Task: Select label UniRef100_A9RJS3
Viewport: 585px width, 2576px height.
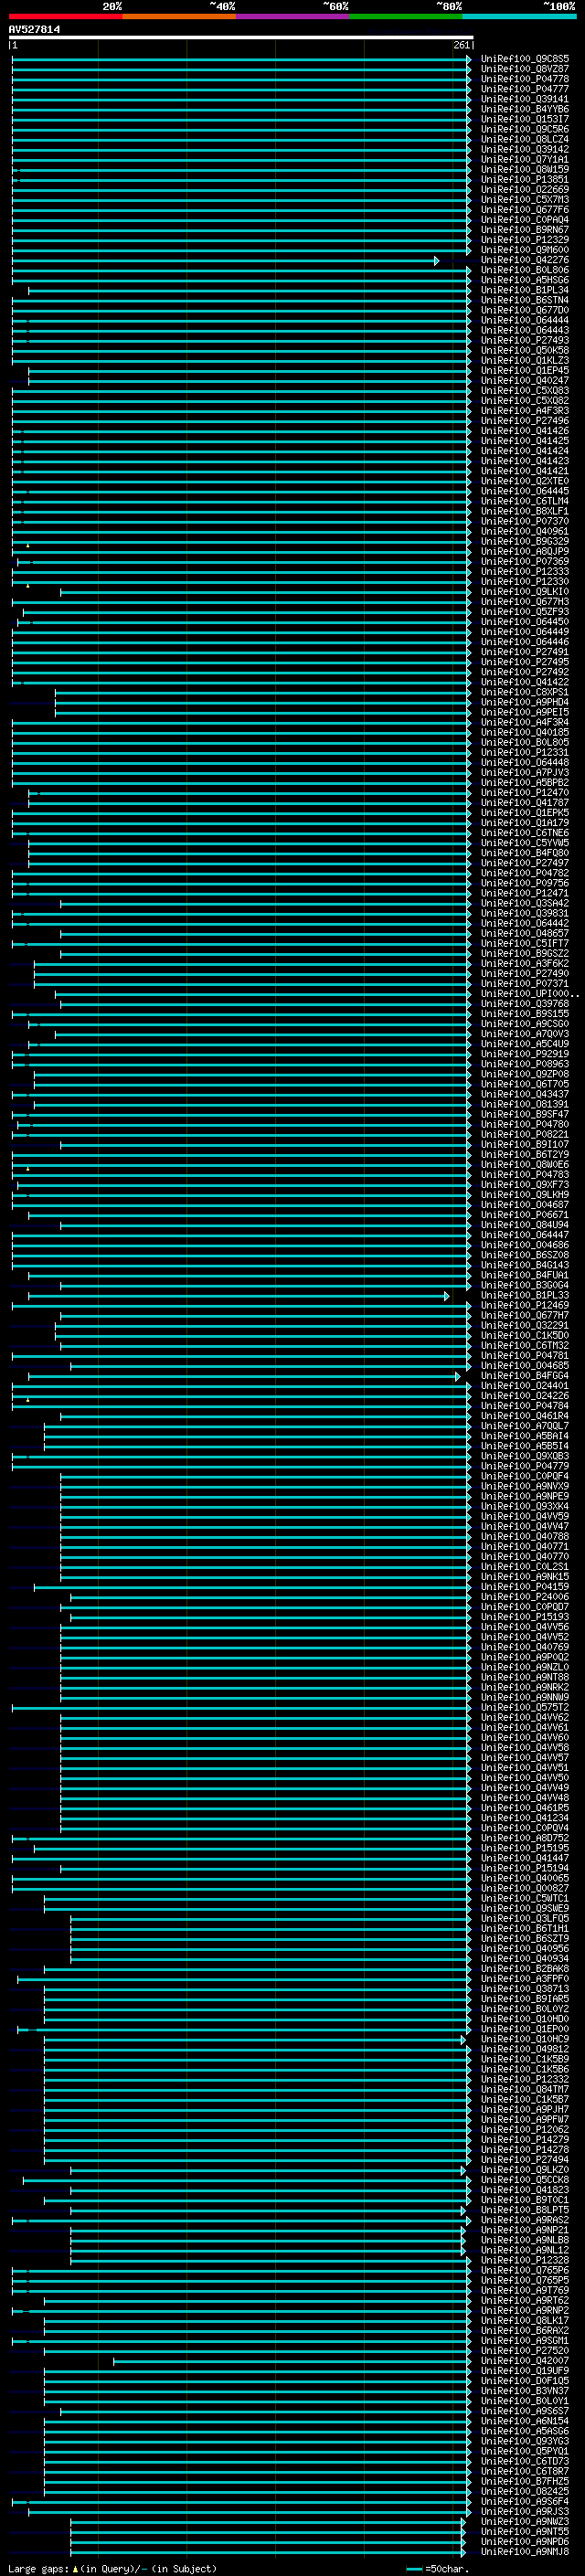Action: [x=524, y=2511]
